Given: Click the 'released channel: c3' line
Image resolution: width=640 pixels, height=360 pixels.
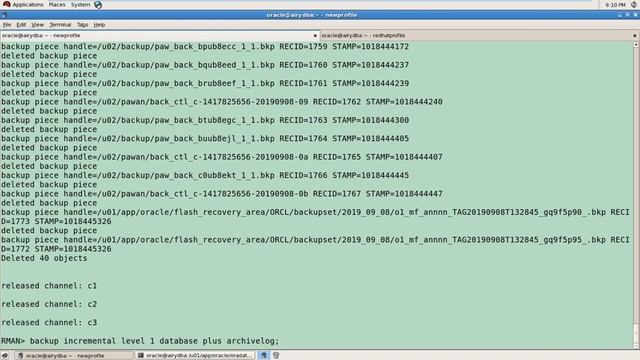Looking at the screenshot, I should [x=49, y=322].
